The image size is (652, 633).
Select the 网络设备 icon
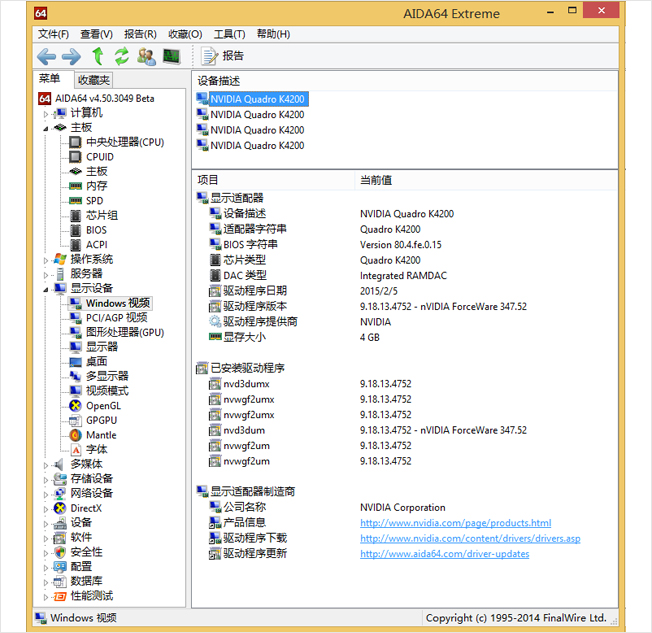pyautogui.click(x=60, y=494)
